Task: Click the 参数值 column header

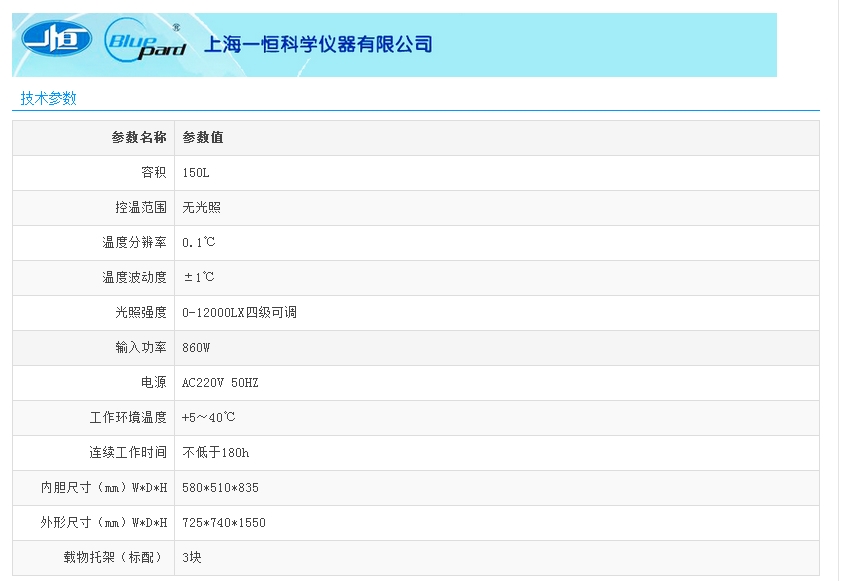Action: click(195, 138)
